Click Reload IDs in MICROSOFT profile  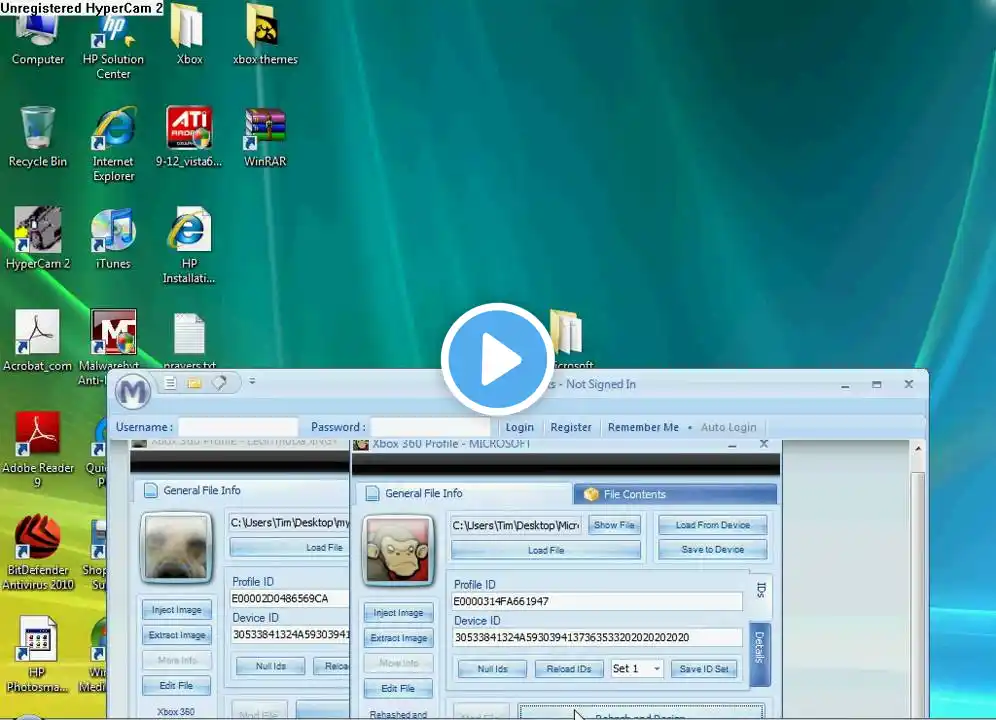coord(568,669)
